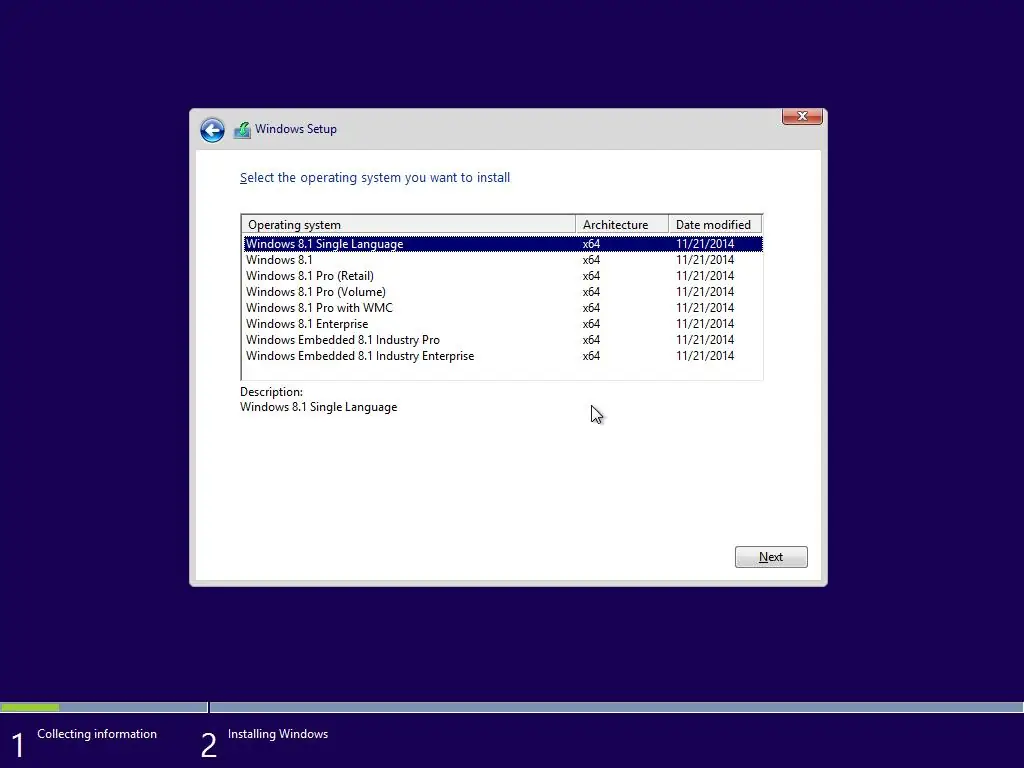Screen dimensions: 1024x768
Task: Sort by the Architecture column header
Action: pos(619,223)
